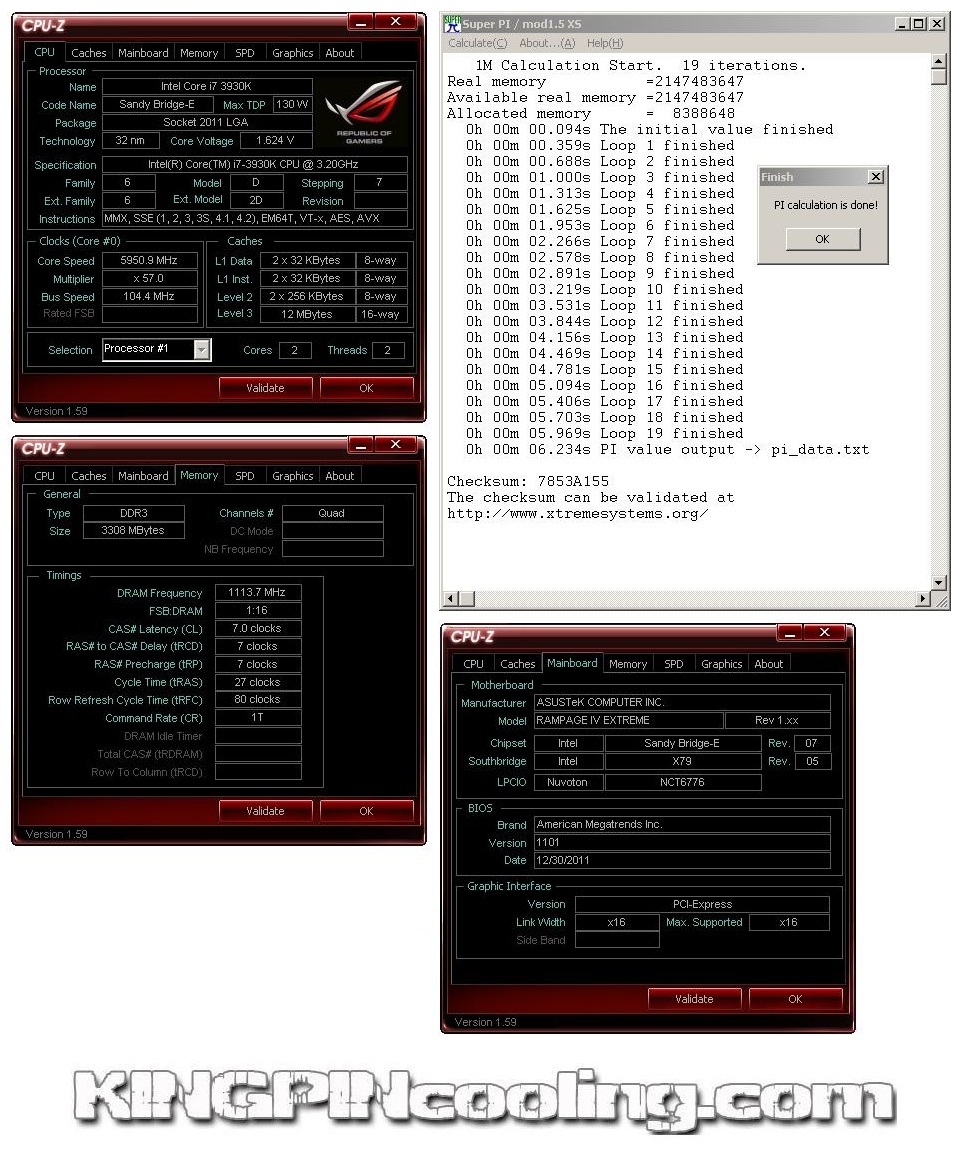Click Channels # value Quad
This screenshot has width=965, height=1151.
[332, 513]
